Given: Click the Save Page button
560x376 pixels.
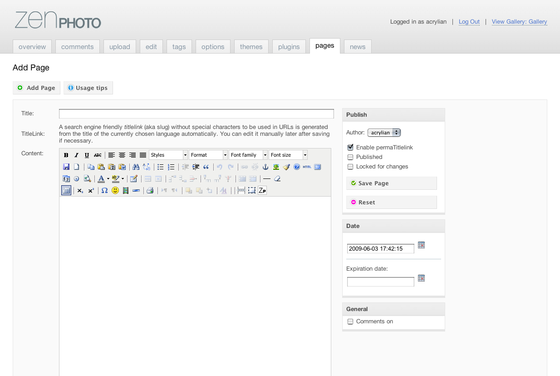Looking at the screenshot, I should point(391,183).
